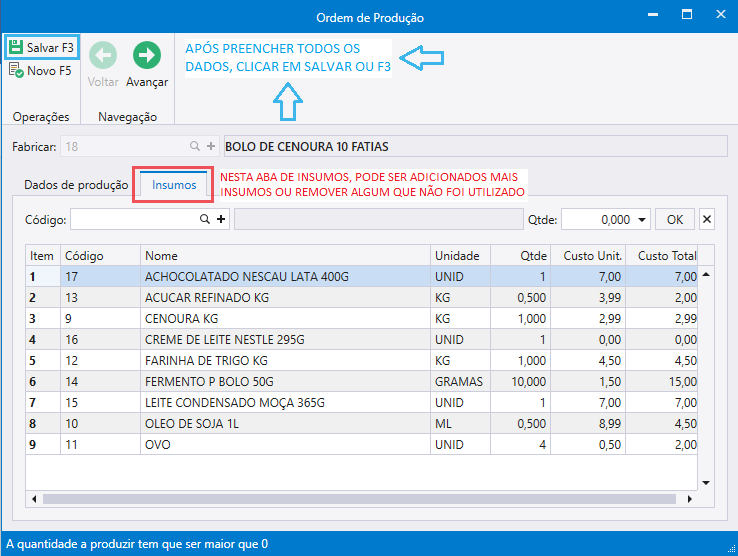Sort by Item column header

[x=43, y=256]
